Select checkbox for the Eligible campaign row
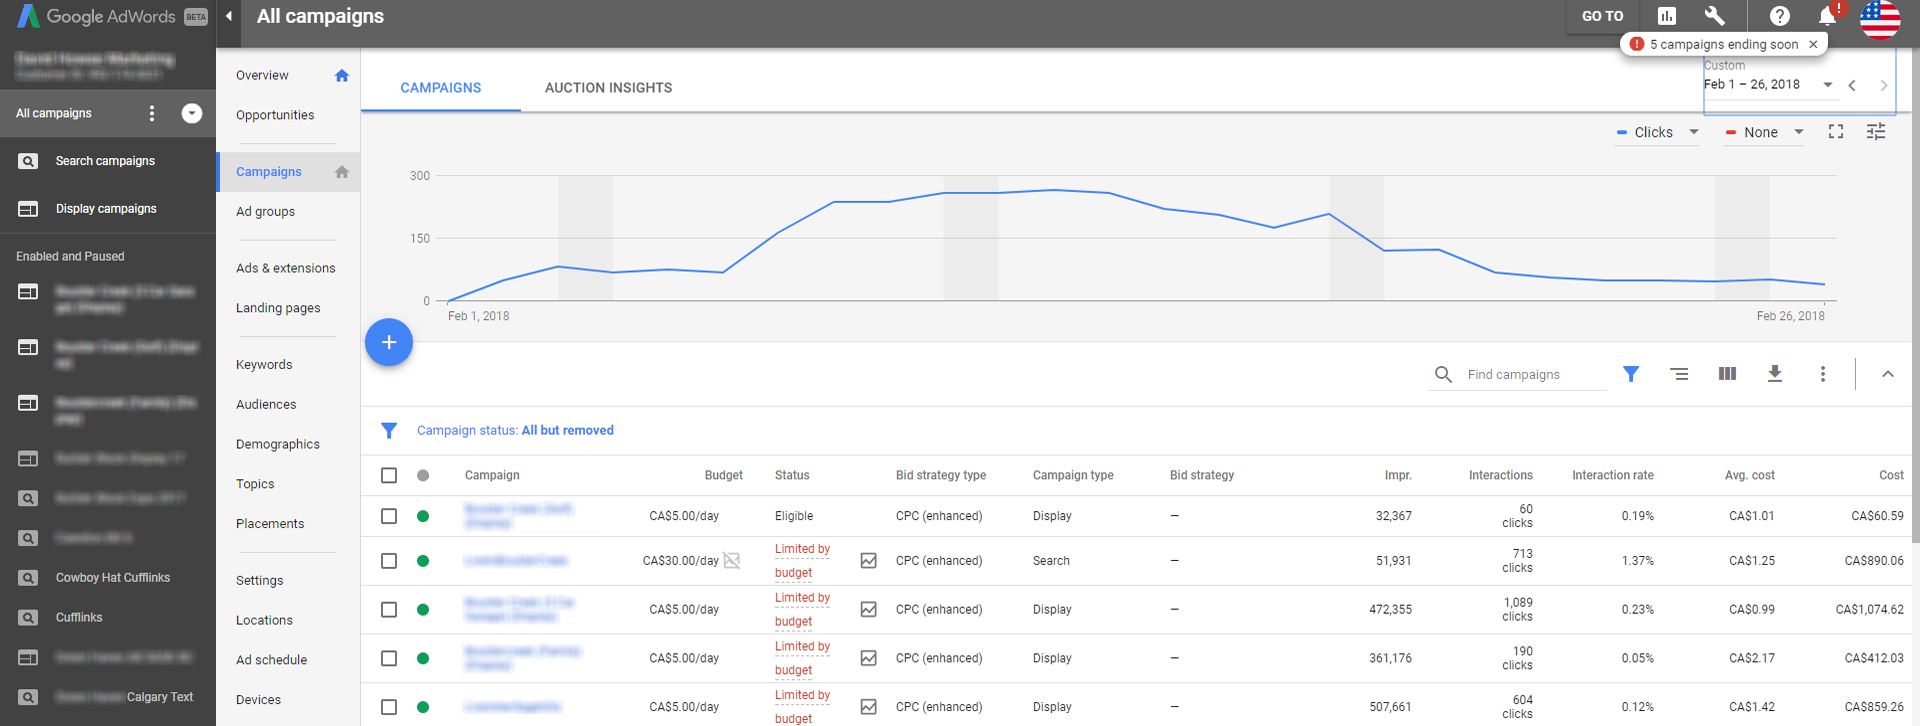This screenshot has width=1920, height=726. 389,516
